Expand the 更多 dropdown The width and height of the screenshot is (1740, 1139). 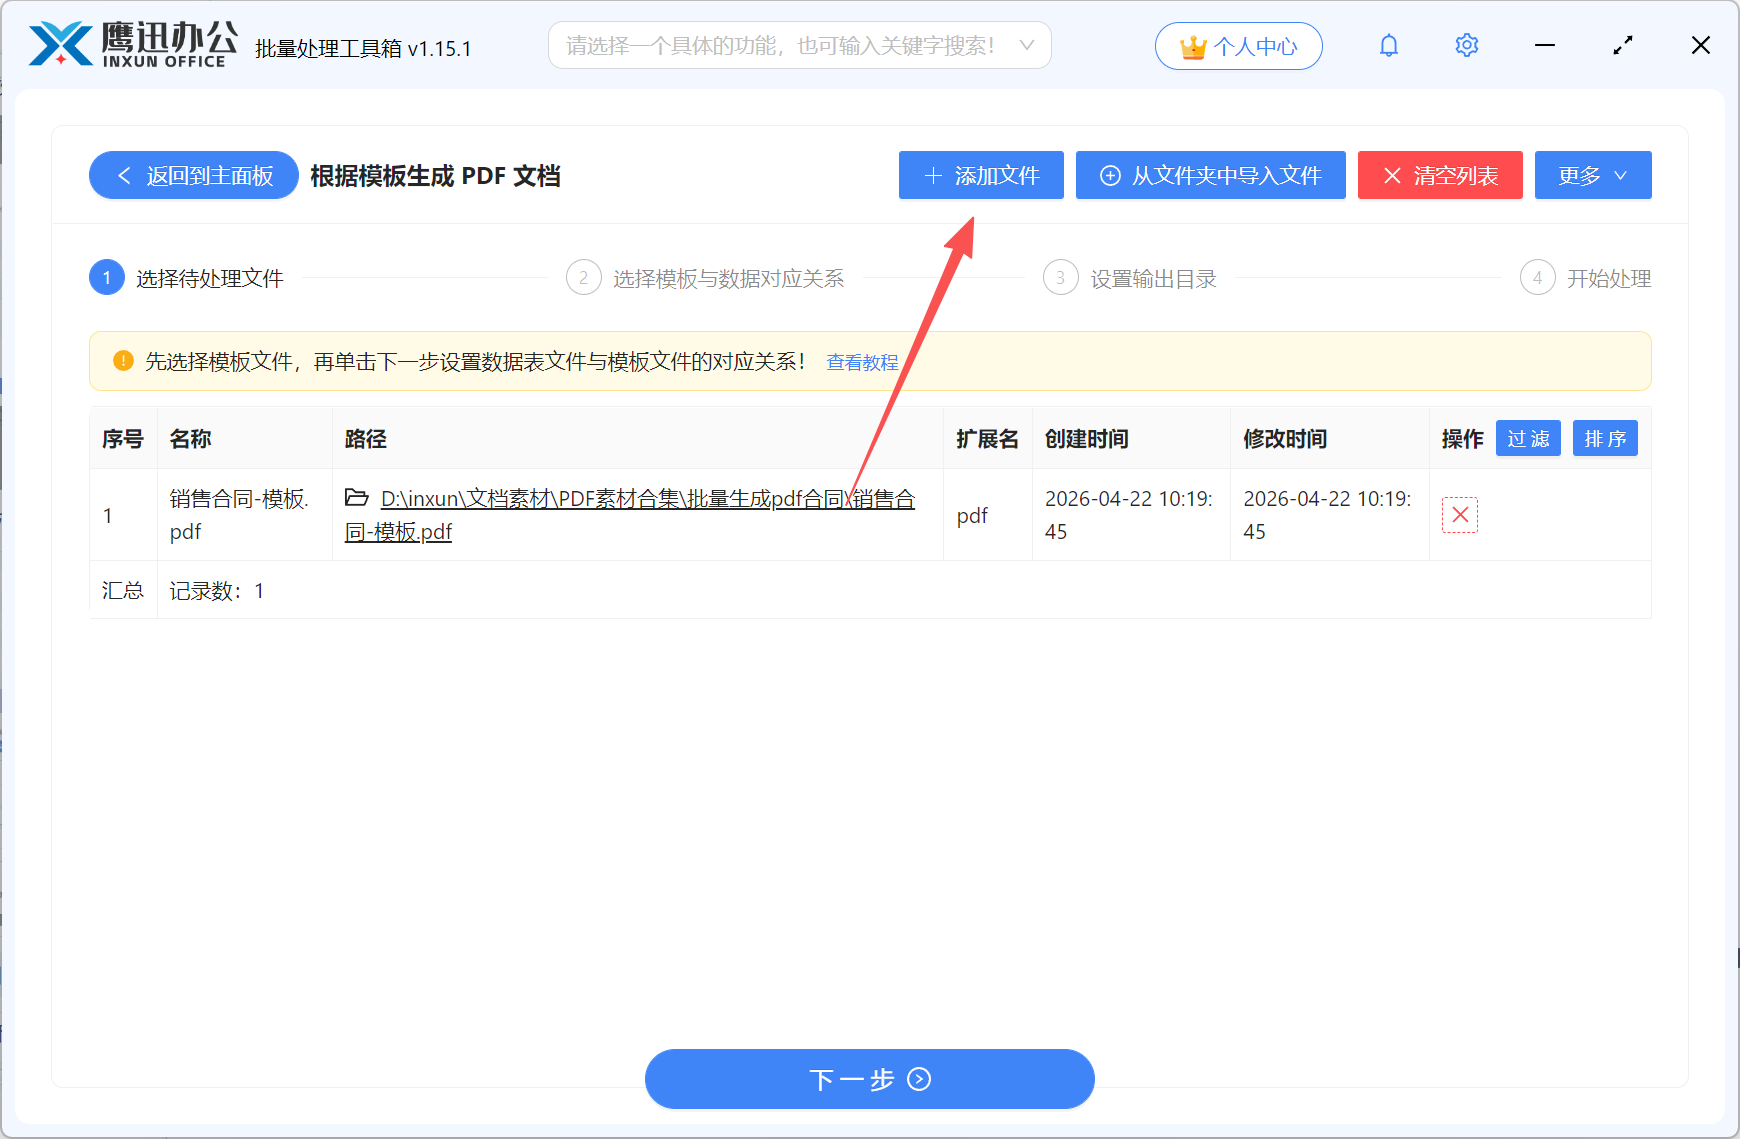point(1593,175)
